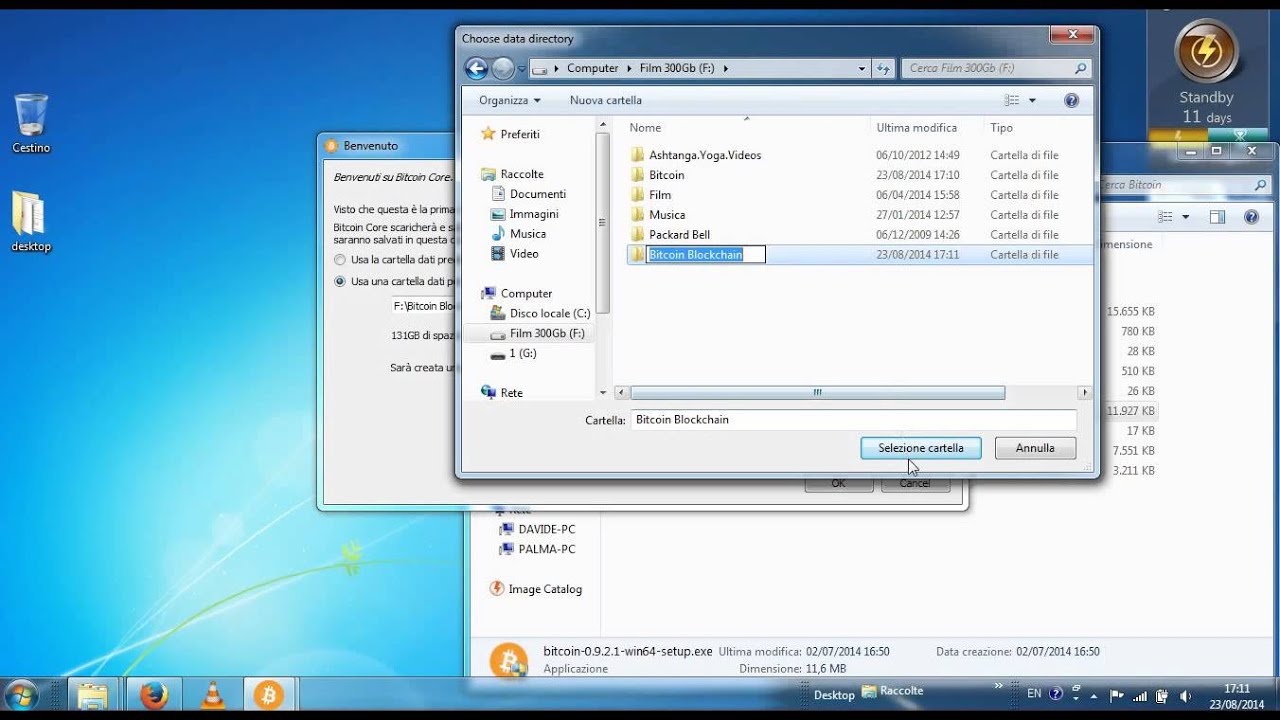Image resolution: width=1280 pixels, height=720 pixels.
Task: Click the navigation pane vertical scrollbar
Action: point(603,223)
